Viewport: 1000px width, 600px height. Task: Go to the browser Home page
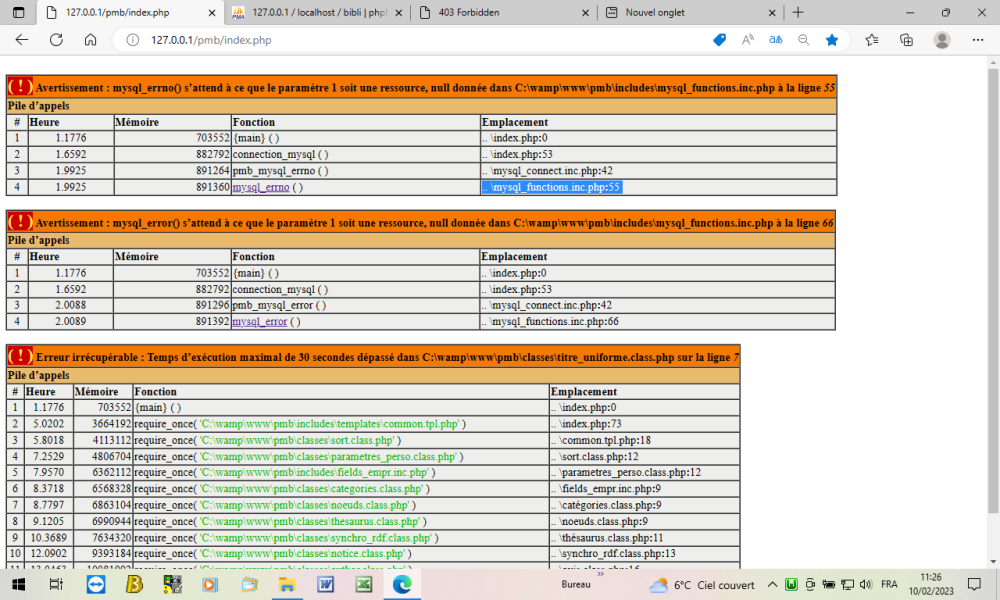coord(90,40)
